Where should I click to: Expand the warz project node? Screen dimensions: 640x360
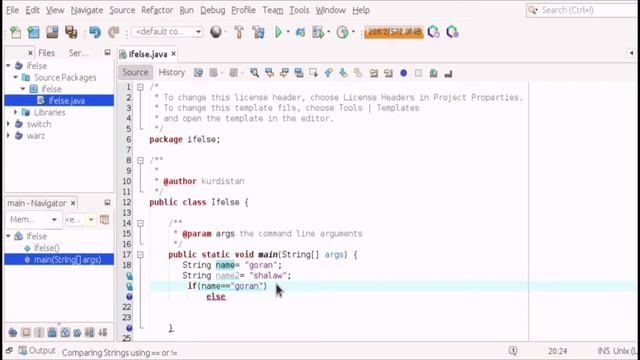point(9,136)
